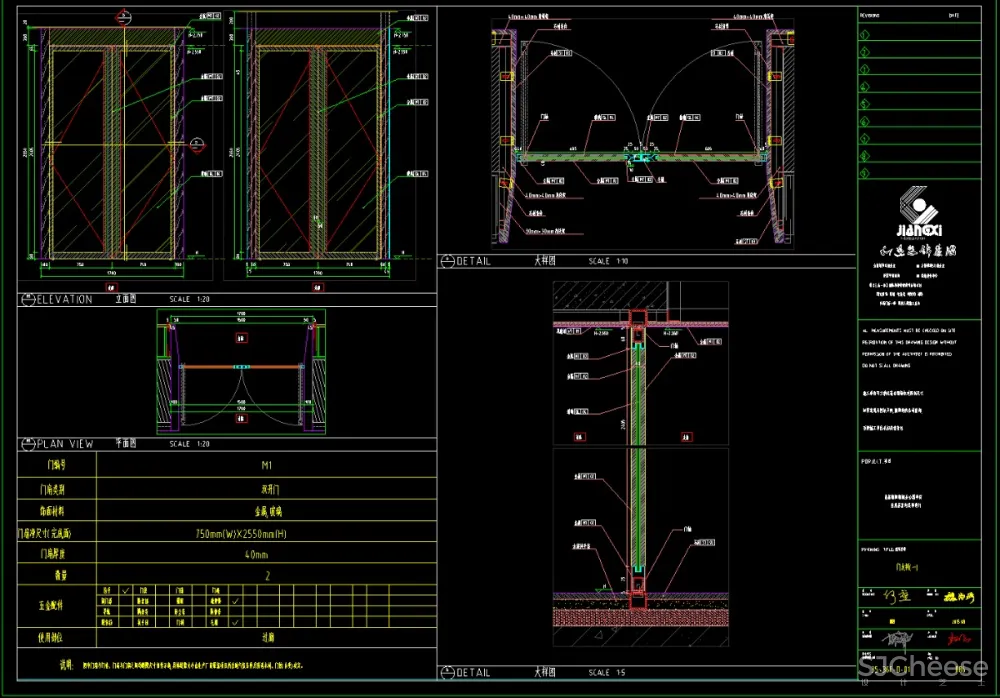Click the checkmark in hardware table second row

234,601
